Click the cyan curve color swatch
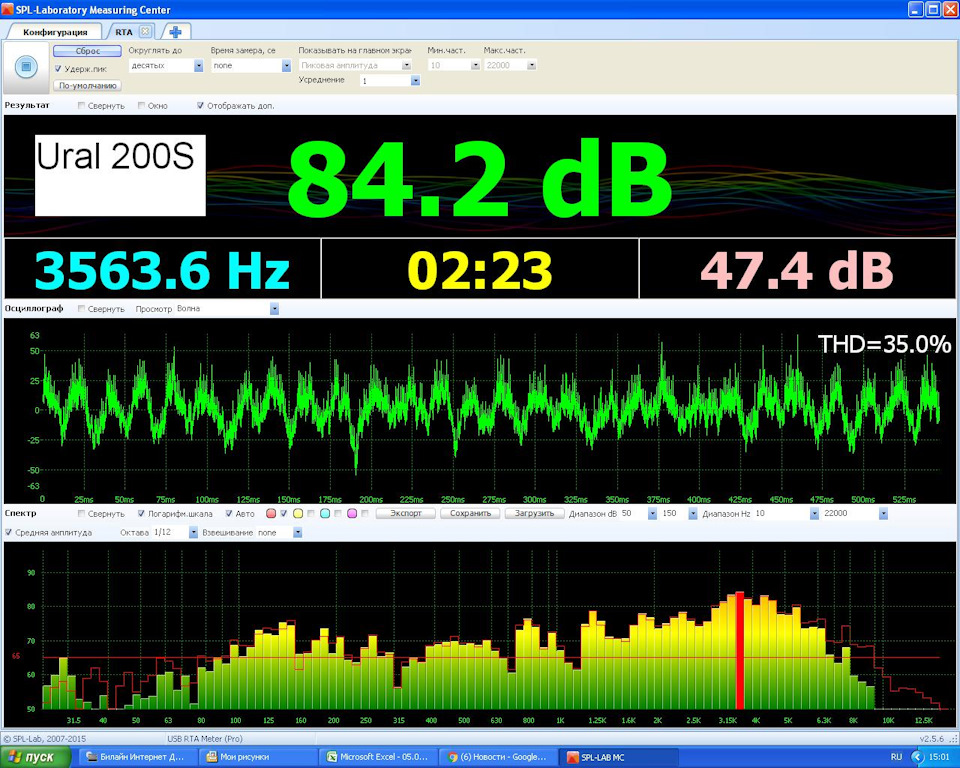 (325, 513)
